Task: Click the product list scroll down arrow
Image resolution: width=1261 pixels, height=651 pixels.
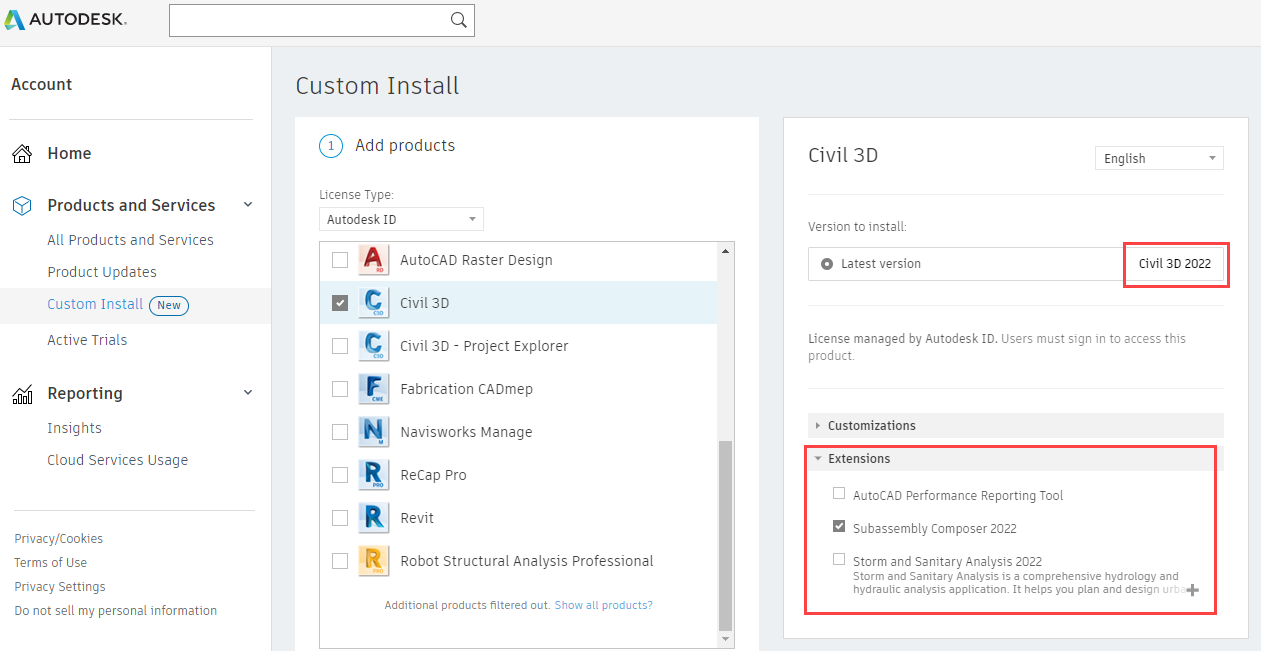Action: (726, 639)
